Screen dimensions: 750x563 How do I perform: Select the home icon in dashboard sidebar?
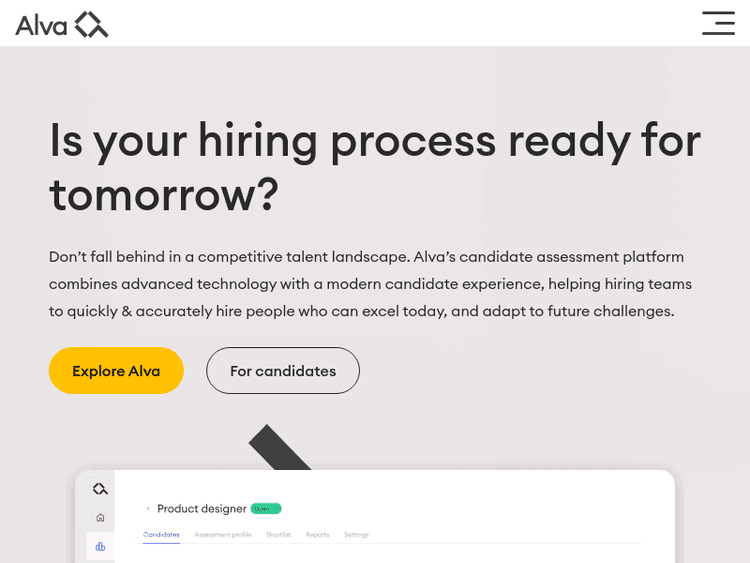[x=100, y=517]
